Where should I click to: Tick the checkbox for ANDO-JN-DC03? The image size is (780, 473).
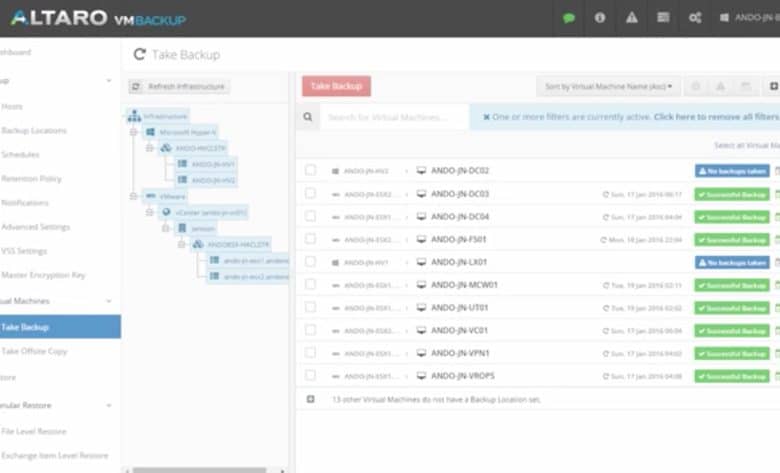point(310,193)
